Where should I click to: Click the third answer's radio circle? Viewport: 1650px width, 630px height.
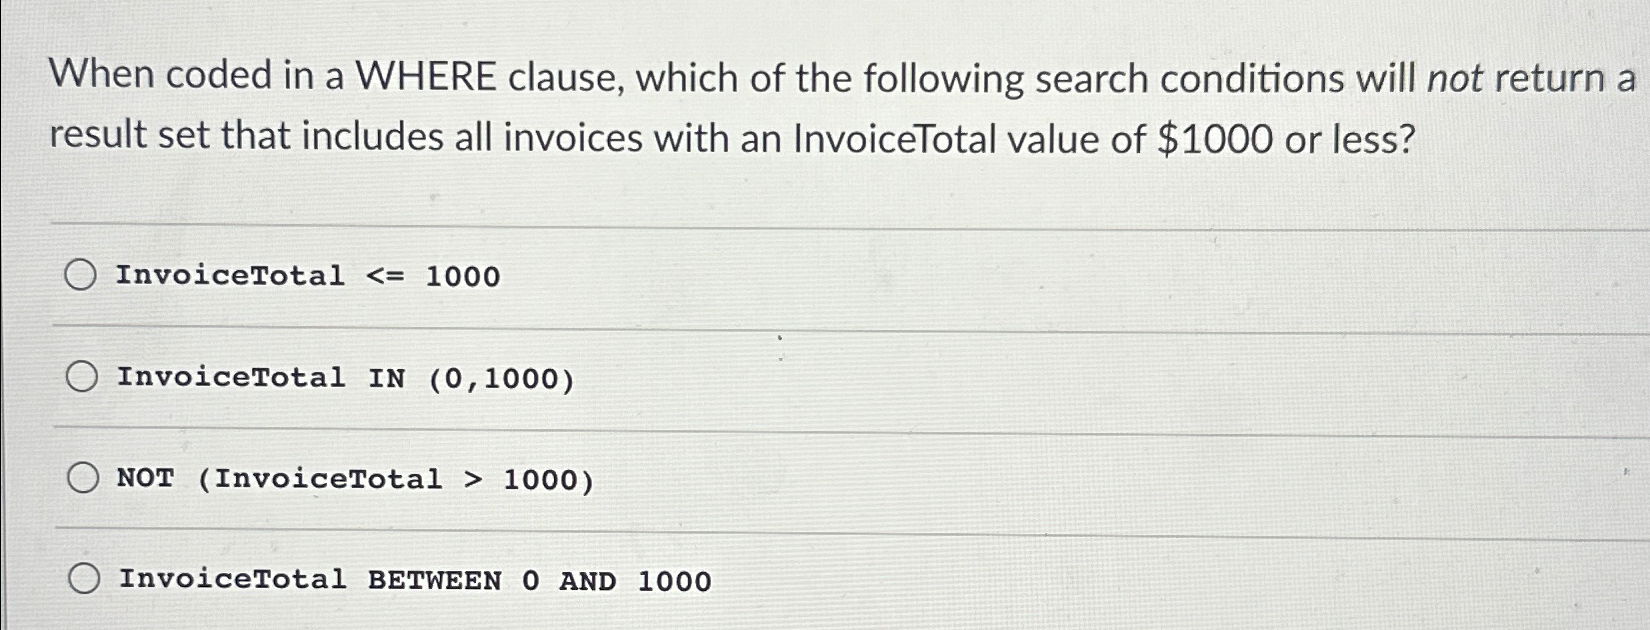[84, 477]
